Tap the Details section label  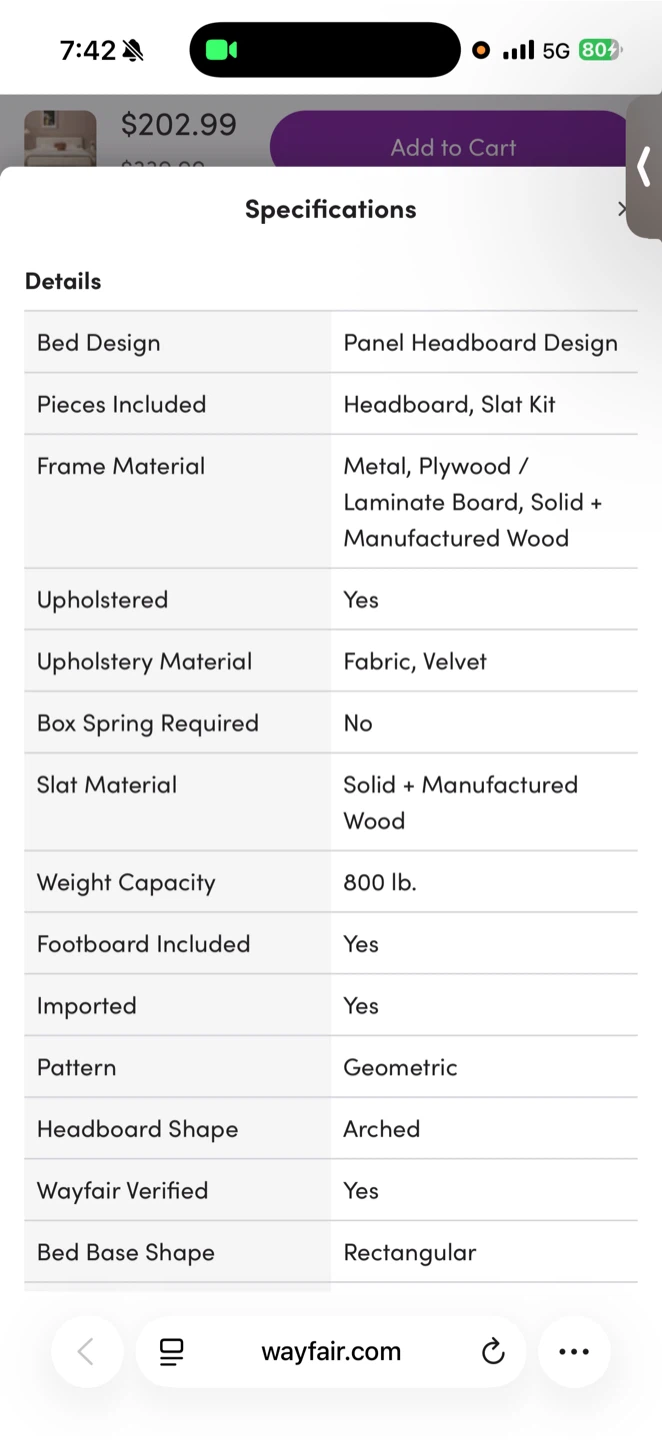click(x=63, y=281)
